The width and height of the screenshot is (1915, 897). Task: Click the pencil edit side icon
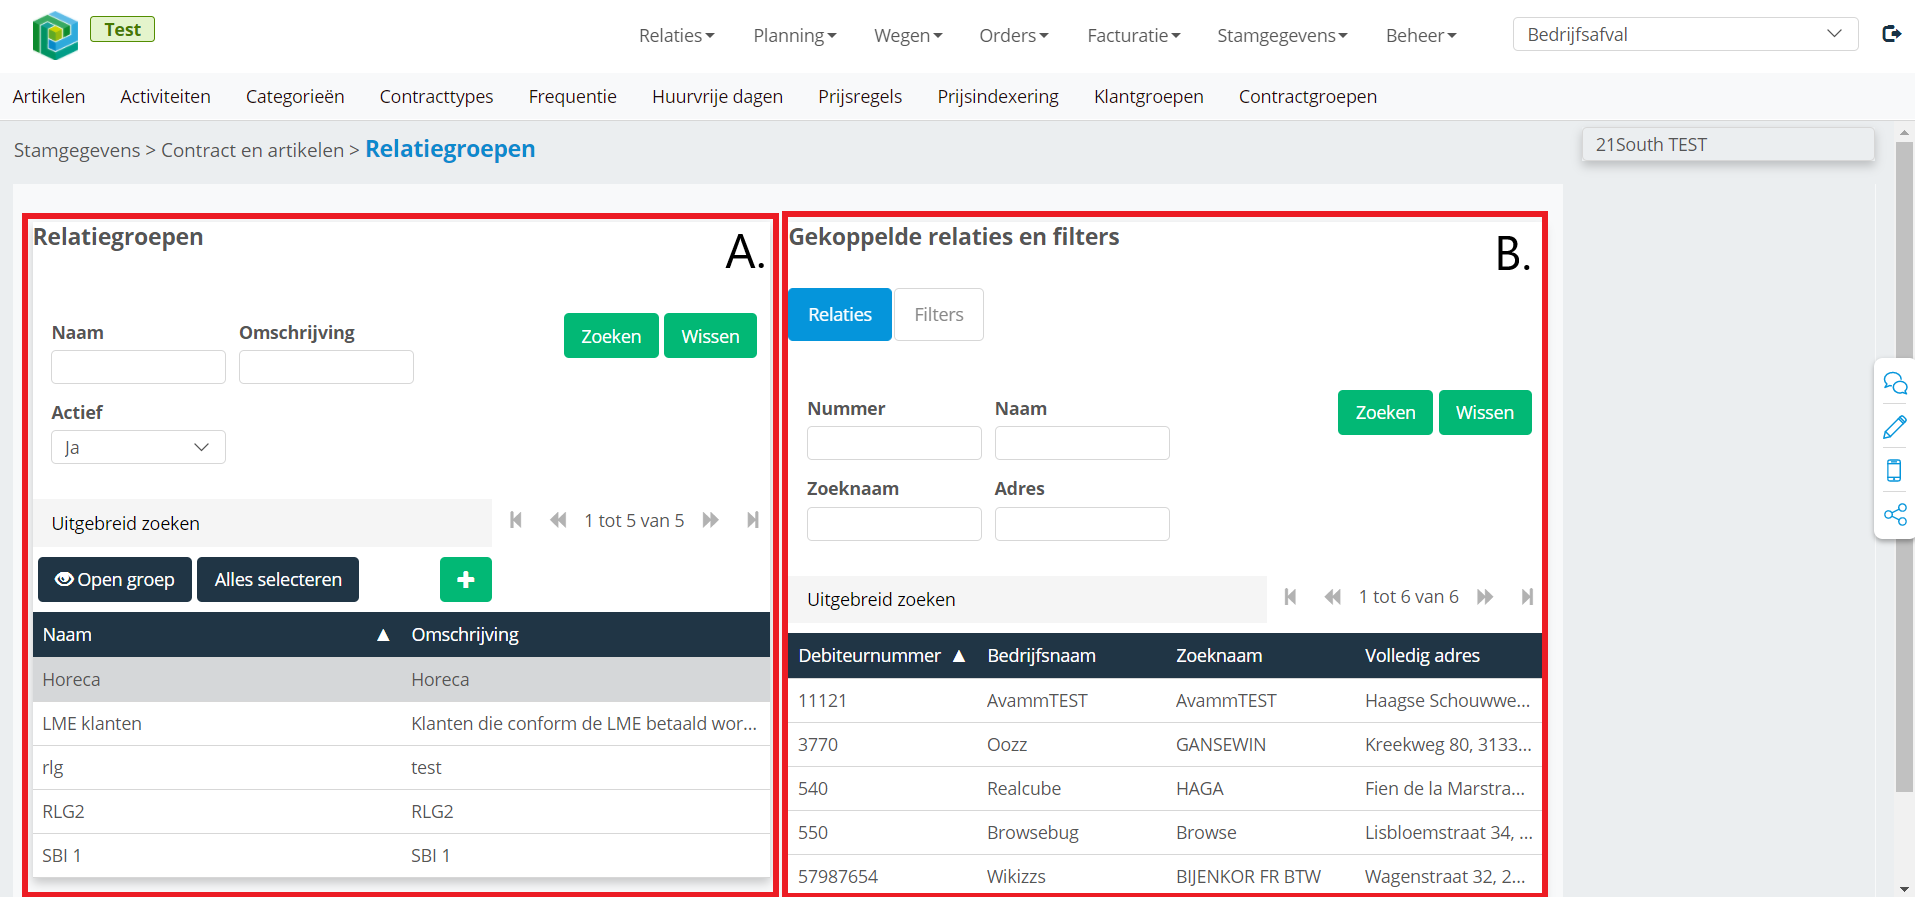[x=1895, y=427]
